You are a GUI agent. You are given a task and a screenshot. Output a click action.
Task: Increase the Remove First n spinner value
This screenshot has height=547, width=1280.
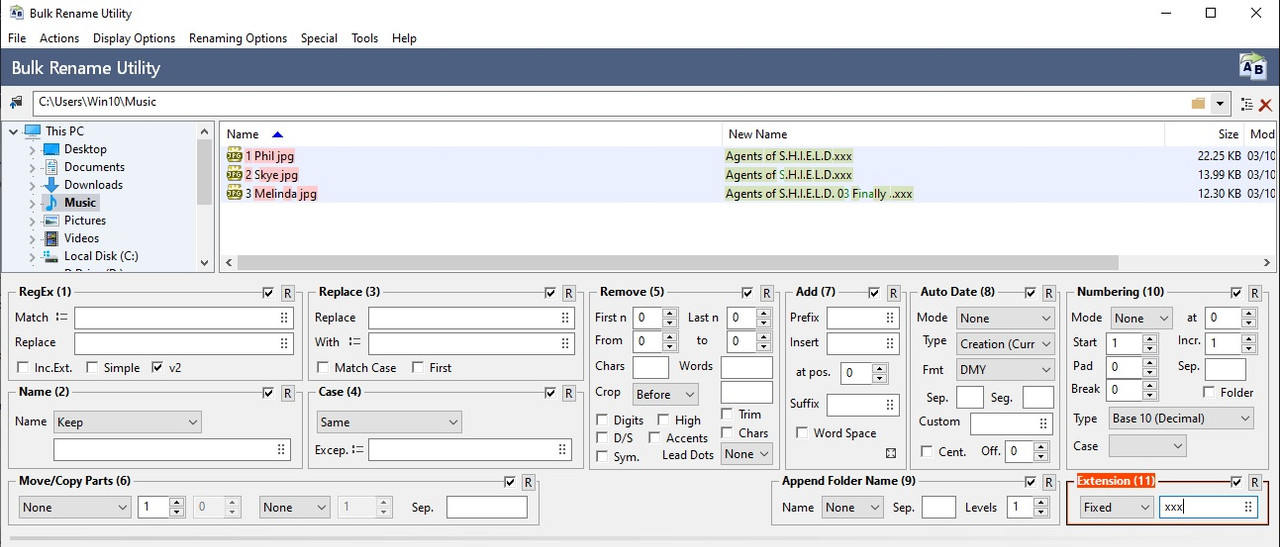(x=672, y=313)
